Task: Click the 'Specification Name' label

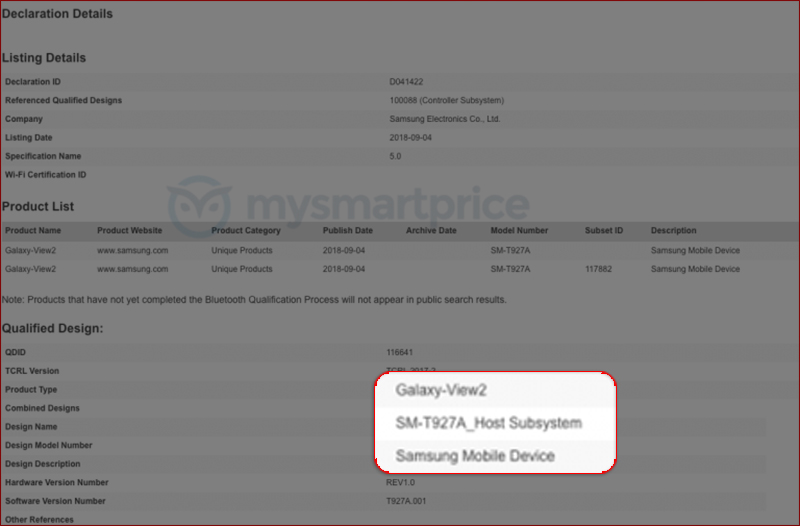Action: point(43,156)
